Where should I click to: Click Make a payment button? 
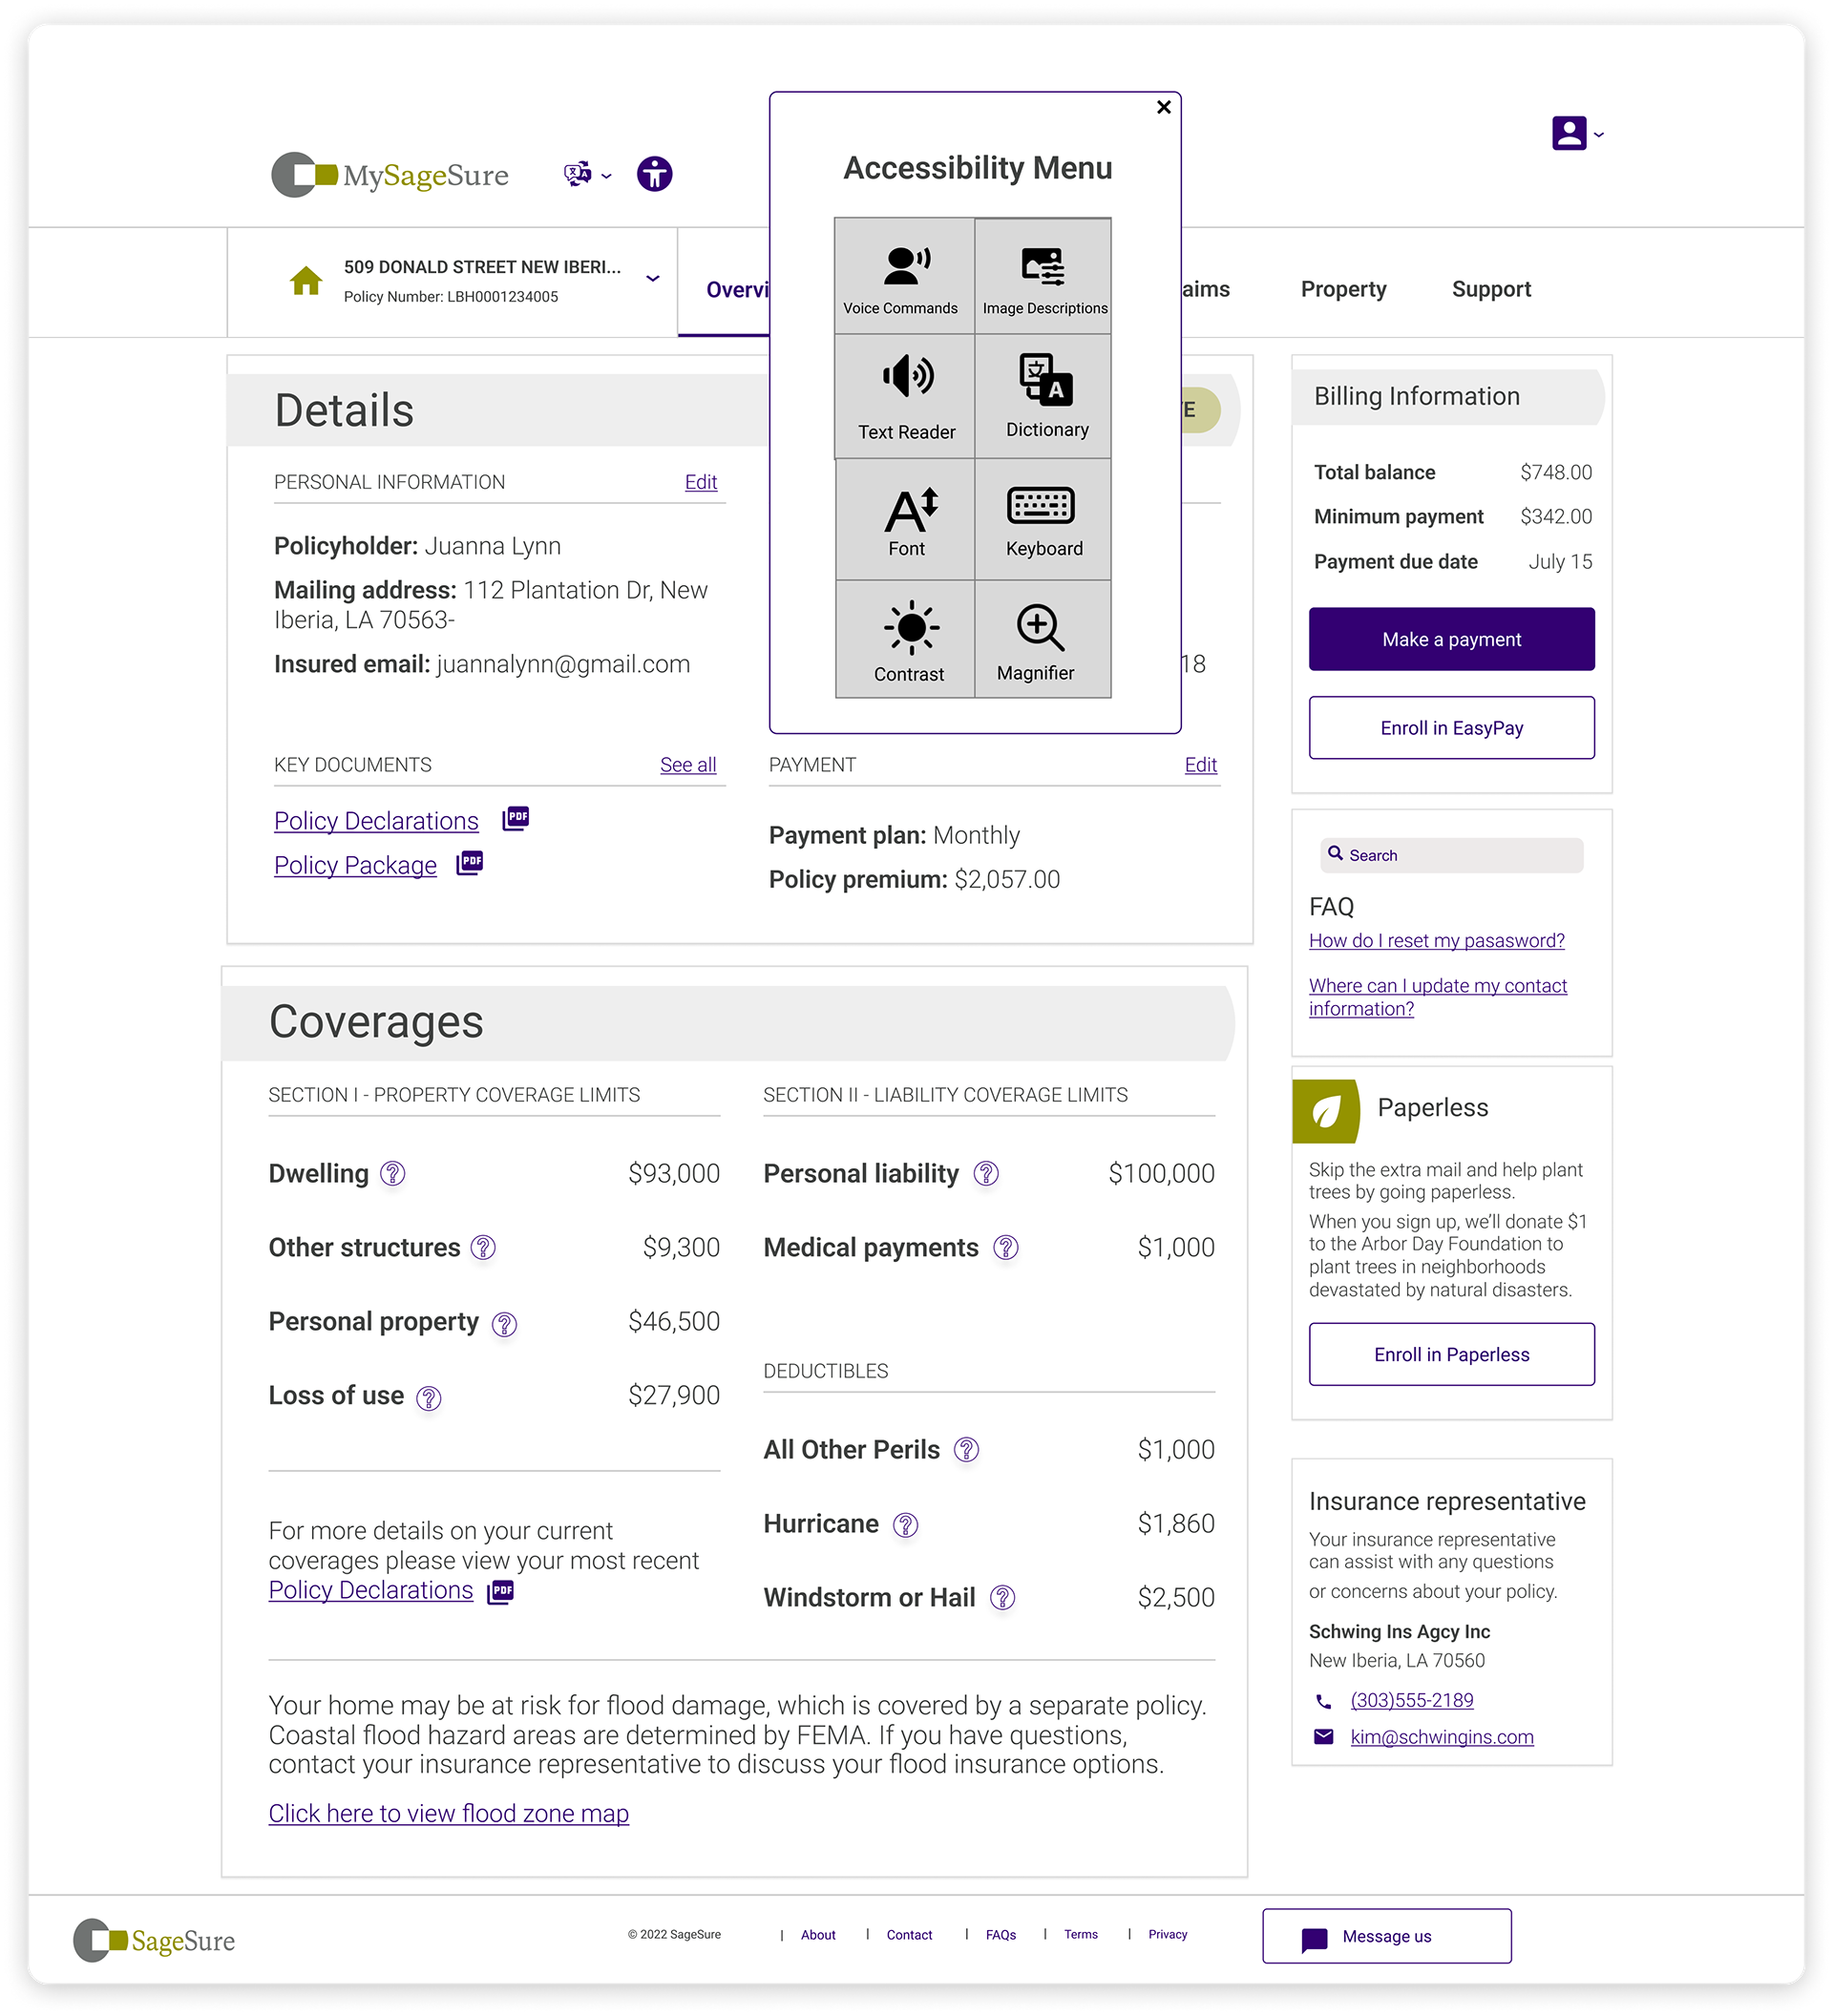coord(1451,639)
